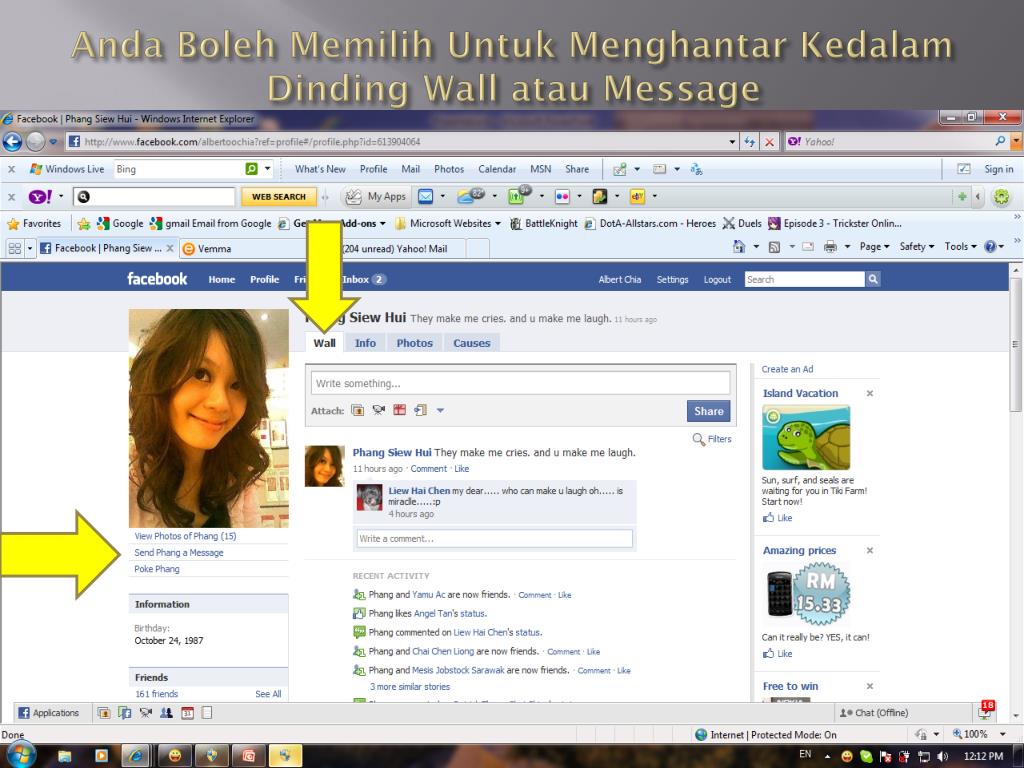Open the IE Quick Tabs grid icon

coord(14,248)
